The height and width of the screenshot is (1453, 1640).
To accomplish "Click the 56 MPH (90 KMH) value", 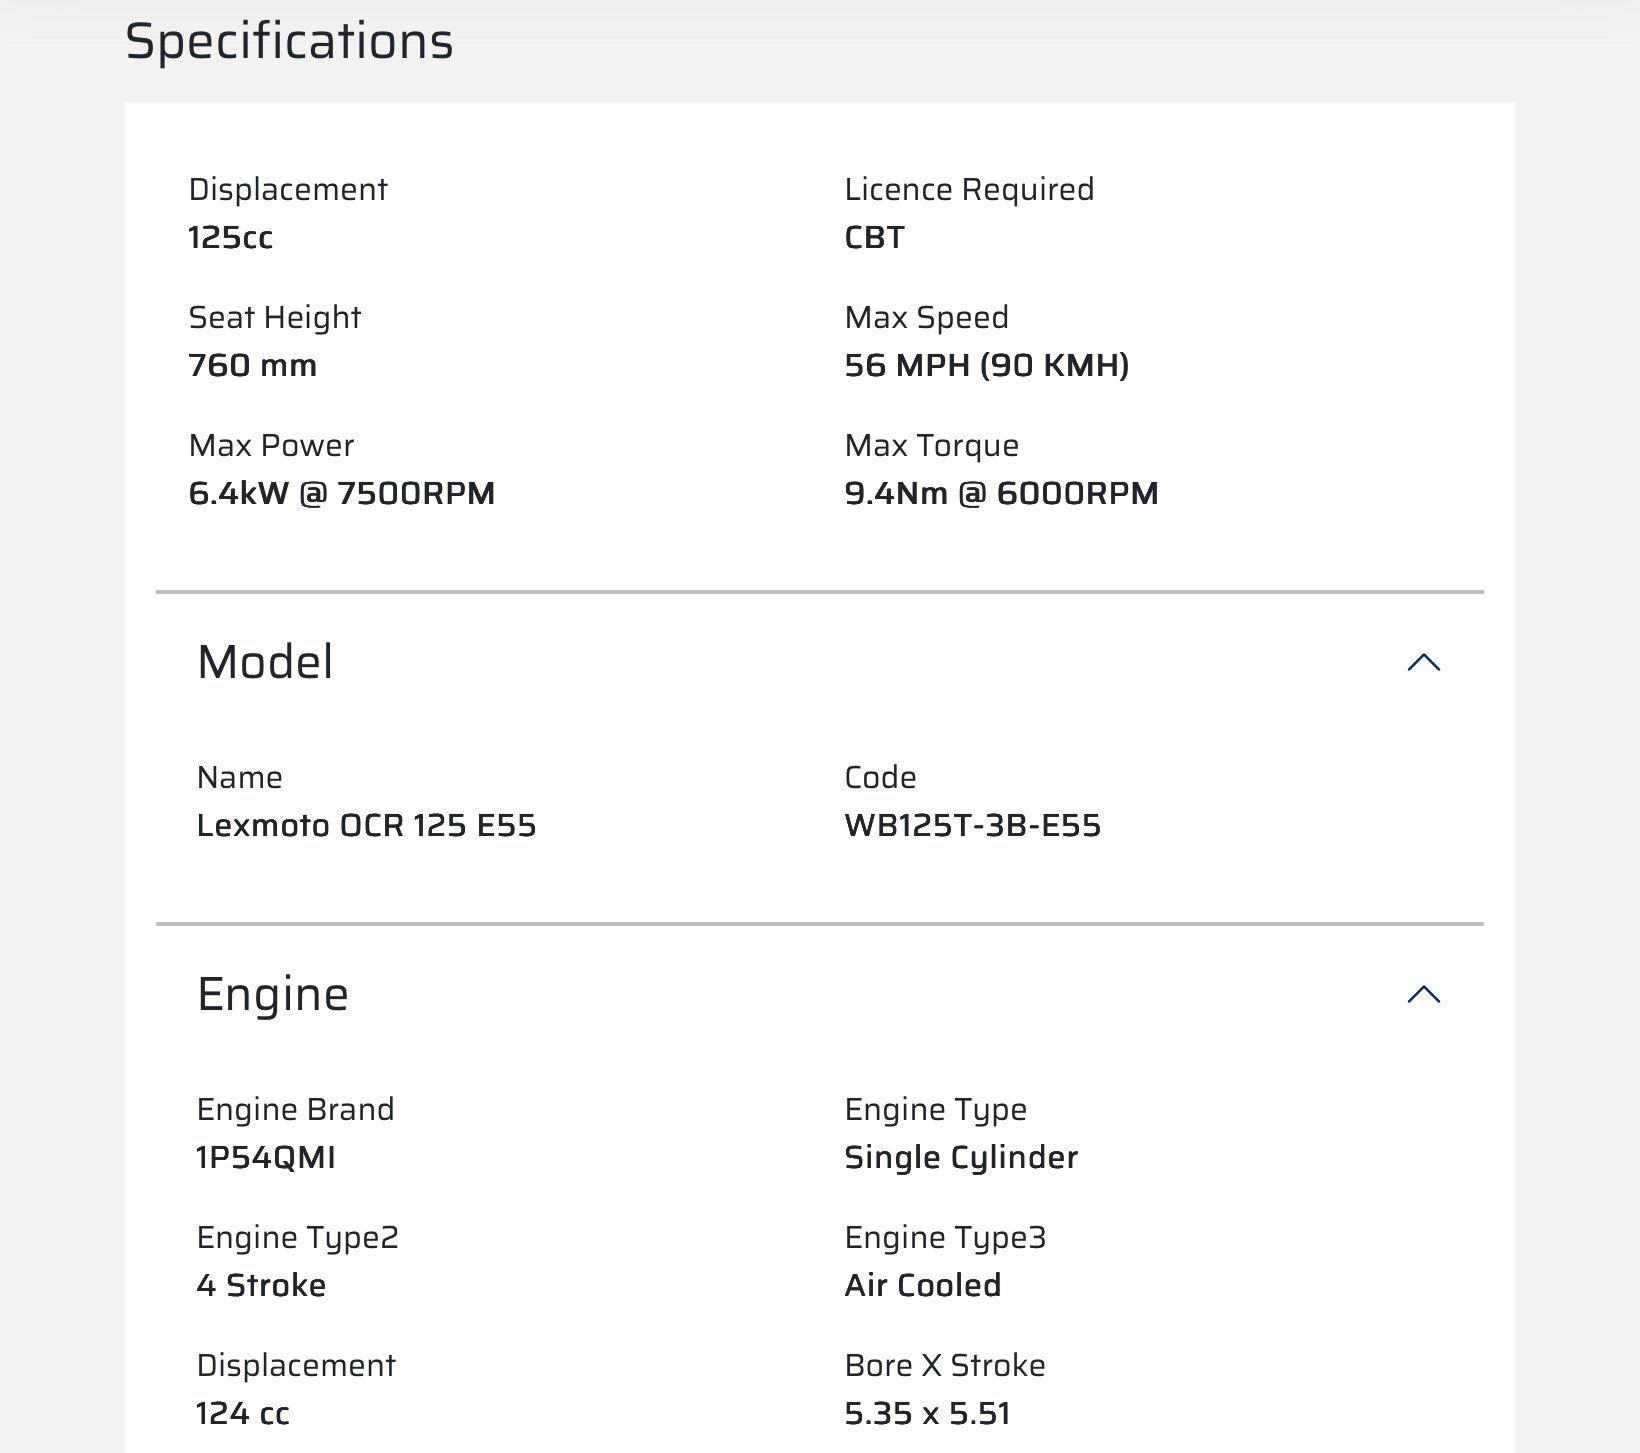I will [x=986, y=366].
